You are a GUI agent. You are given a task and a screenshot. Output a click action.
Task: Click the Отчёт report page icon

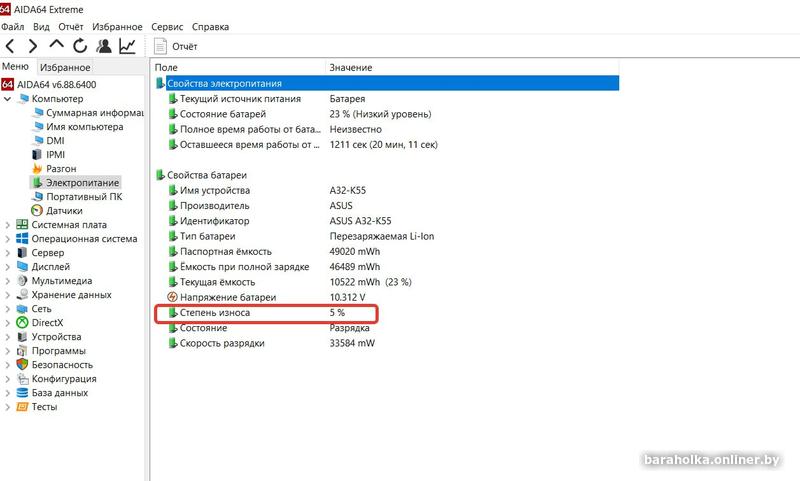(x=160, y=46)
